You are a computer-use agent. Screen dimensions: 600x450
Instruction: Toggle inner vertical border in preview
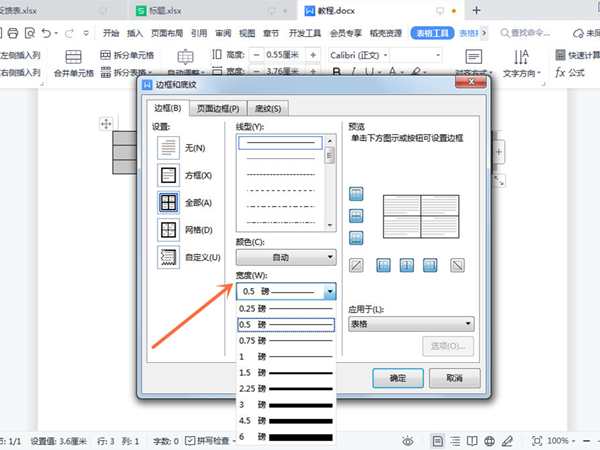coord(406,265)
